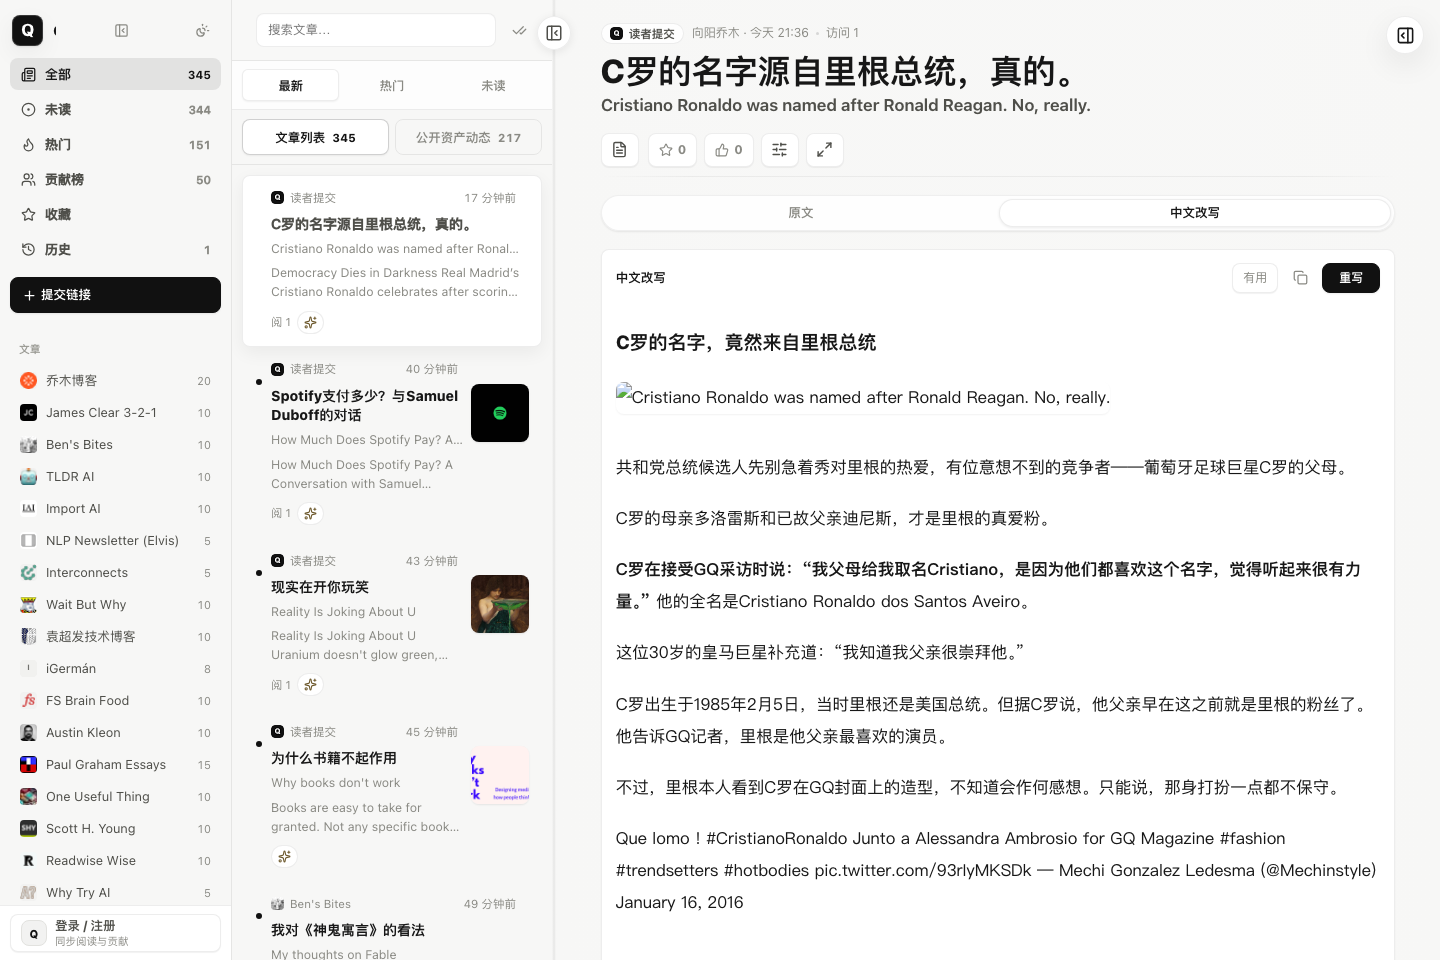1440x960 pixels.
Task: Open the Ben's Bites feed
Action: (115, 445)
